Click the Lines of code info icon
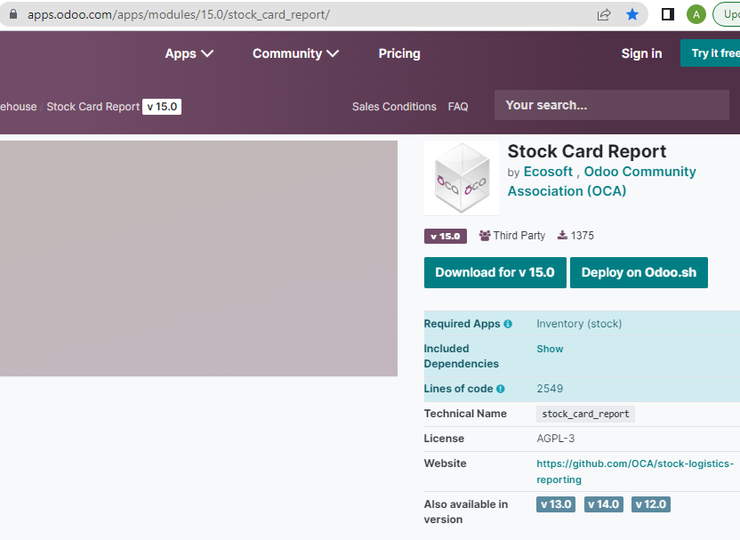The height and width of the screenshot is (540, 740). click(501, 389)
